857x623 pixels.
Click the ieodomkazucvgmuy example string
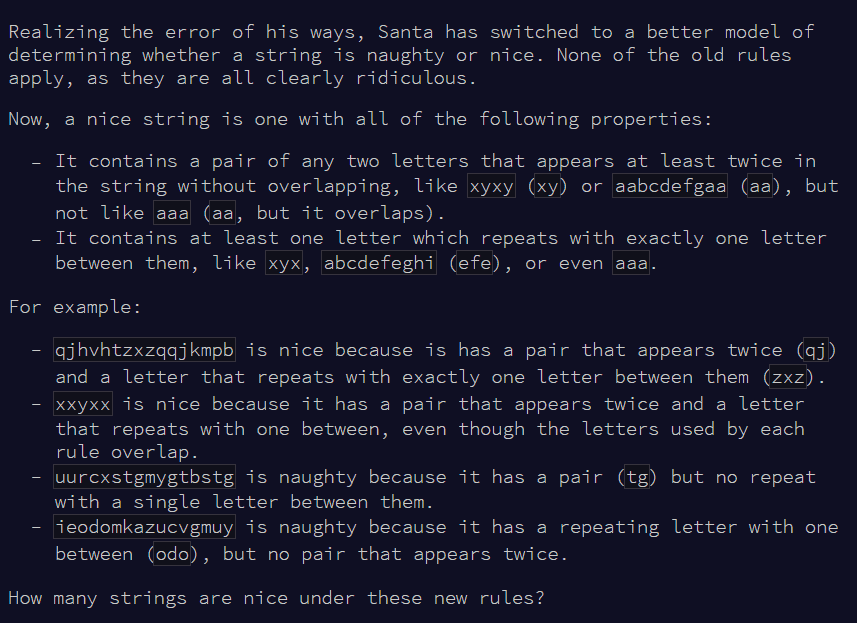point(145,527)
